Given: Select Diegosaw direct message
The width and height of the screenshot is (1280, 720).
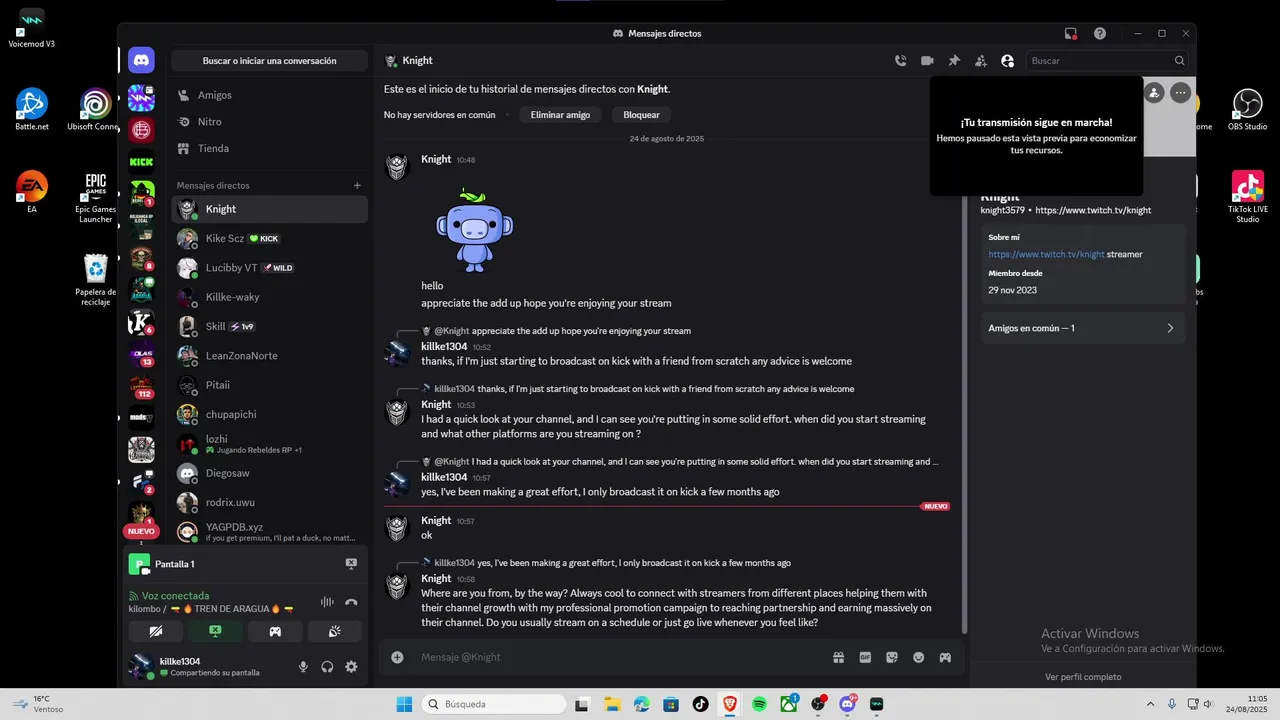Looking at the screenshot, I should [269, 473].
